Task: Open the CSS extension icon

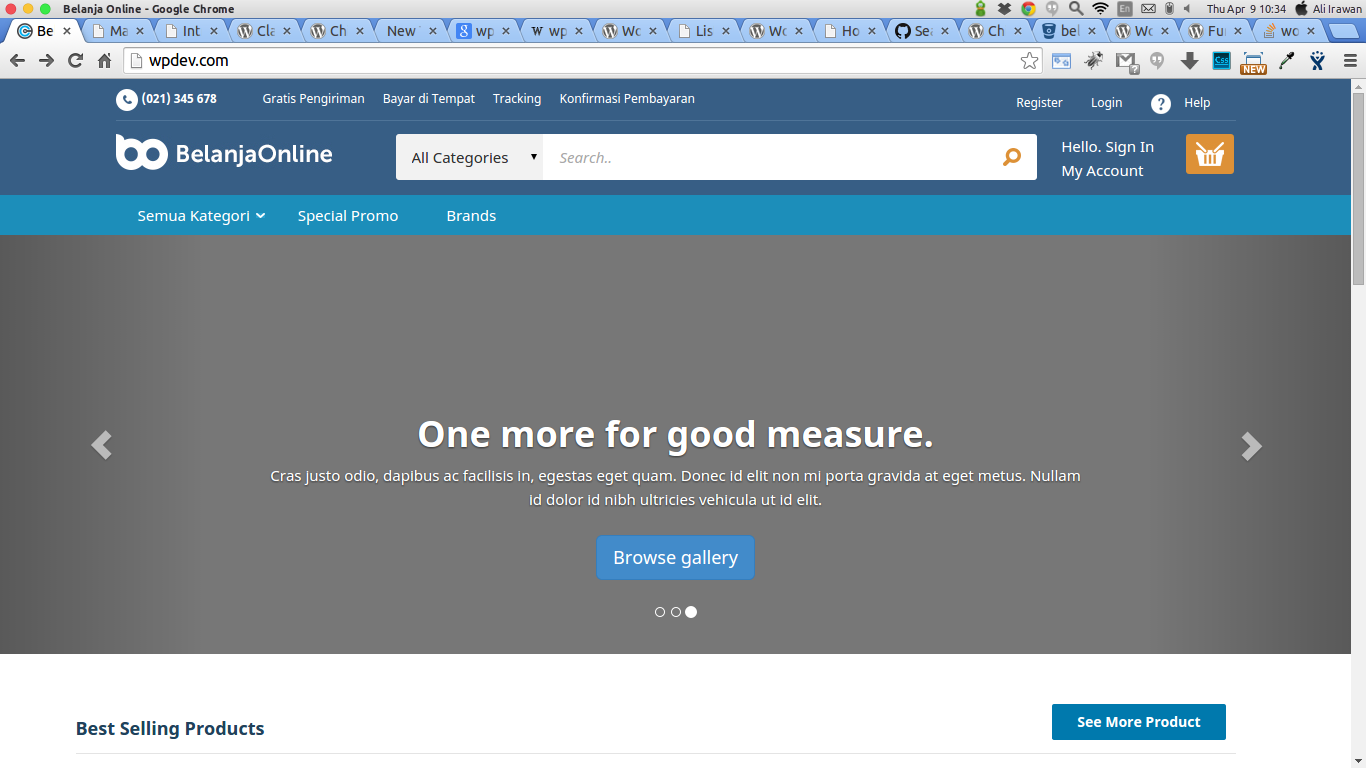Action: (x=1221, y=61)
